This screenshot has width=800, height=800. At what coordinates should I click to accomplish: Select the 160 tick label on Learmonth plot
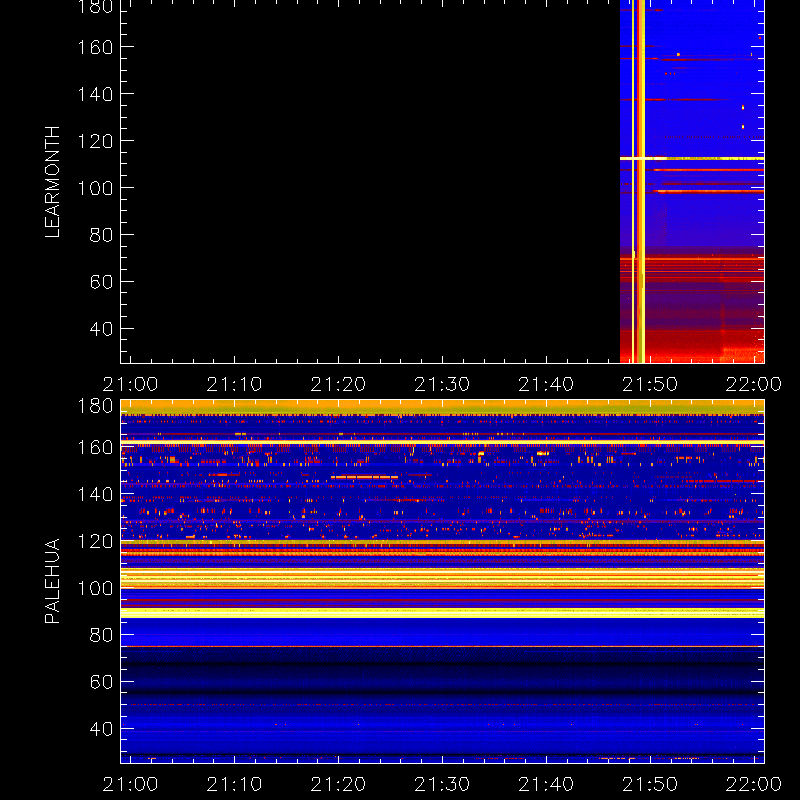pos(95,47)
